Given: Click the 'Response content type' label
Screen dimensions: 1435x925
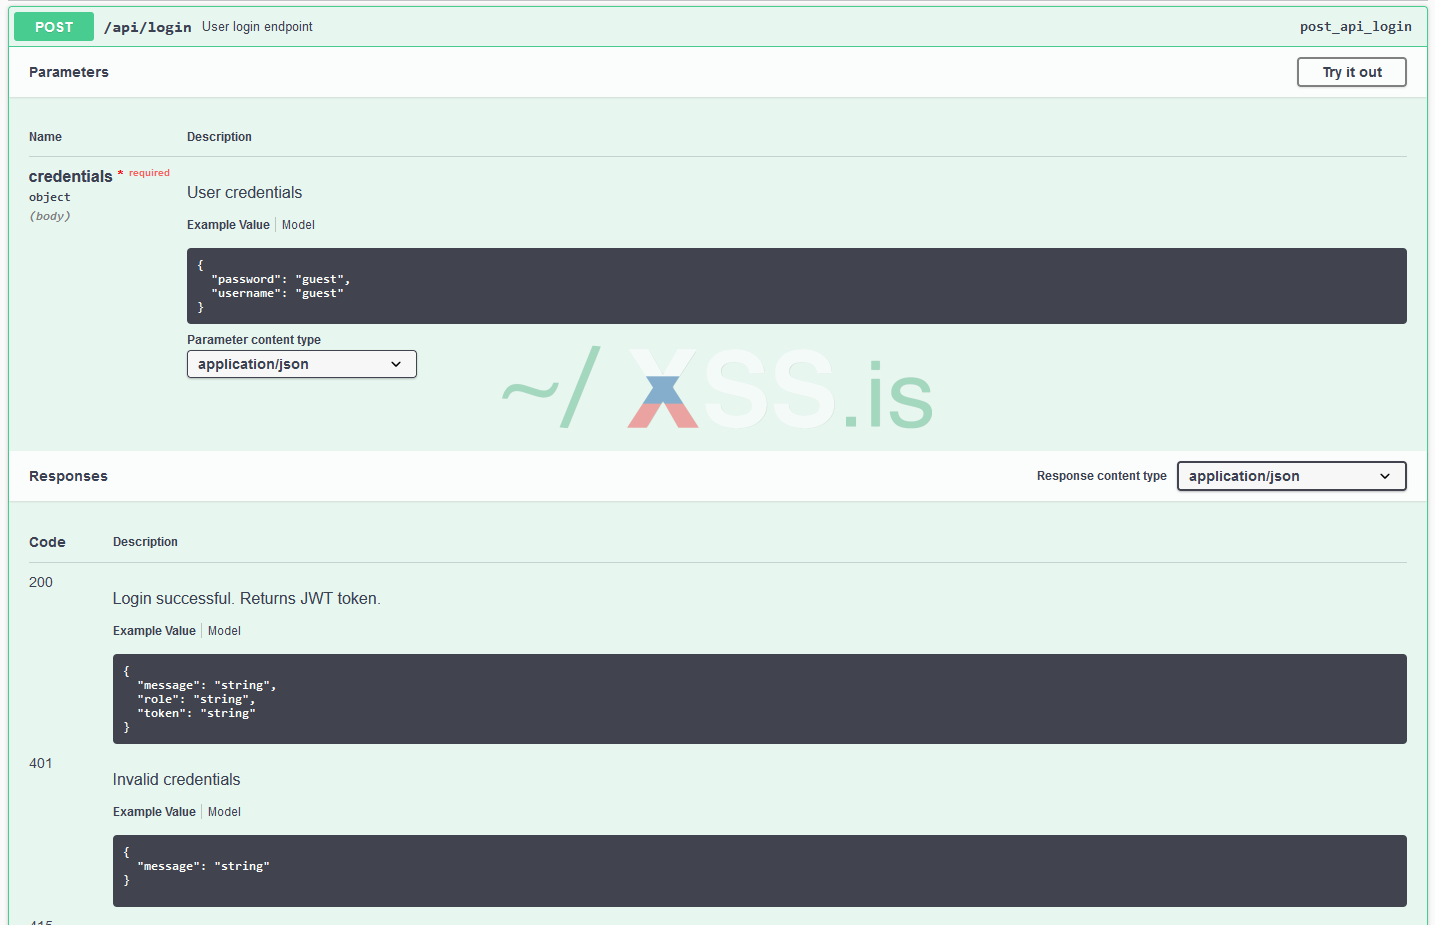Looking at the screenshot, I should click(1102, 476).
